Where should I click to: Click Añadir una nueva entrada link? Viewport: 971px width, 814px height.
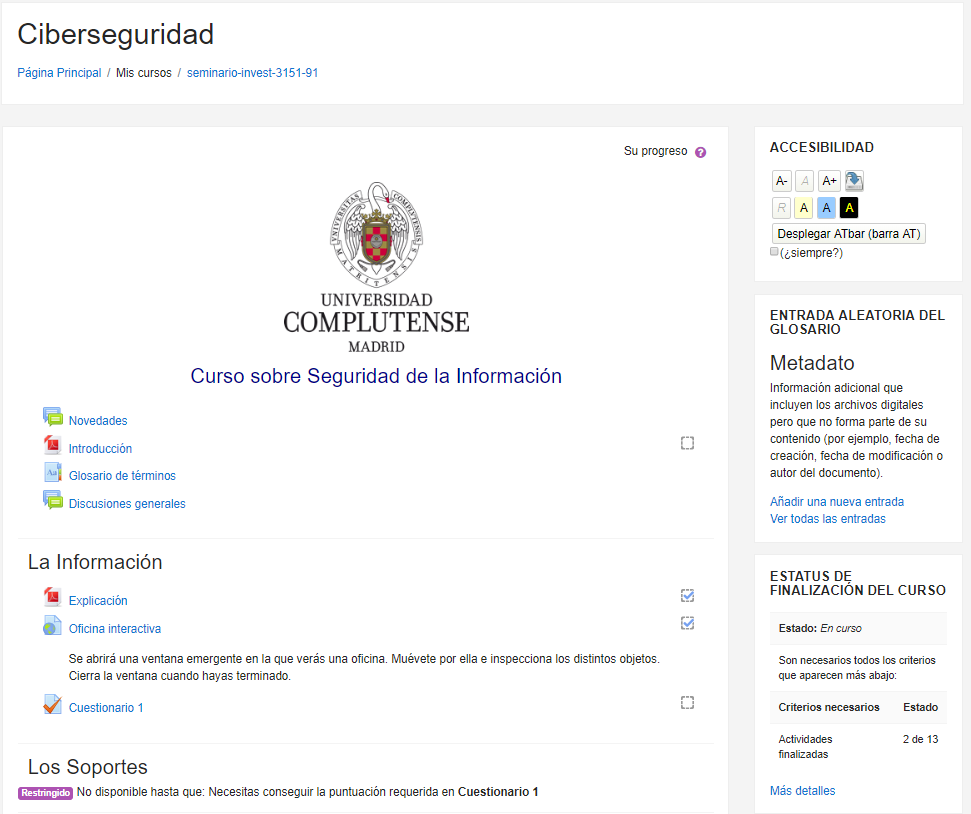point(837,502)
